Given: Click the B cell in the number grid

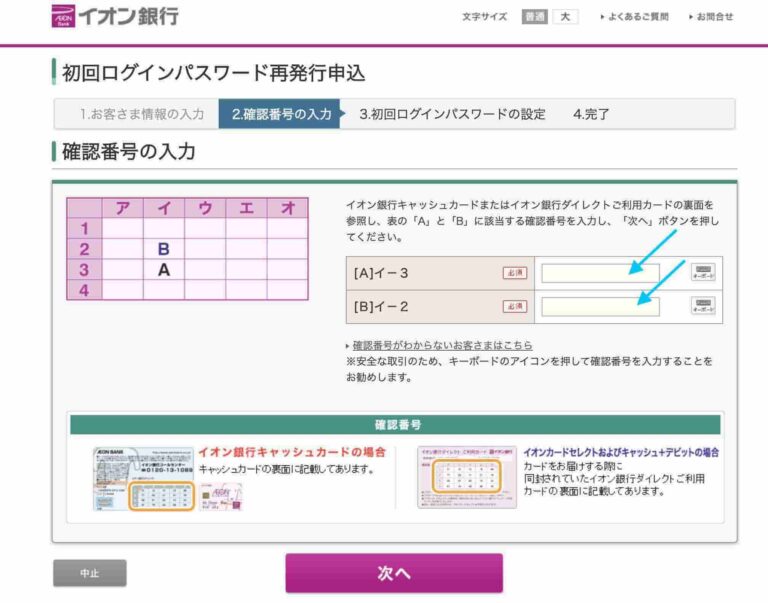Looking at the screenshot, I should pos(163,249).
